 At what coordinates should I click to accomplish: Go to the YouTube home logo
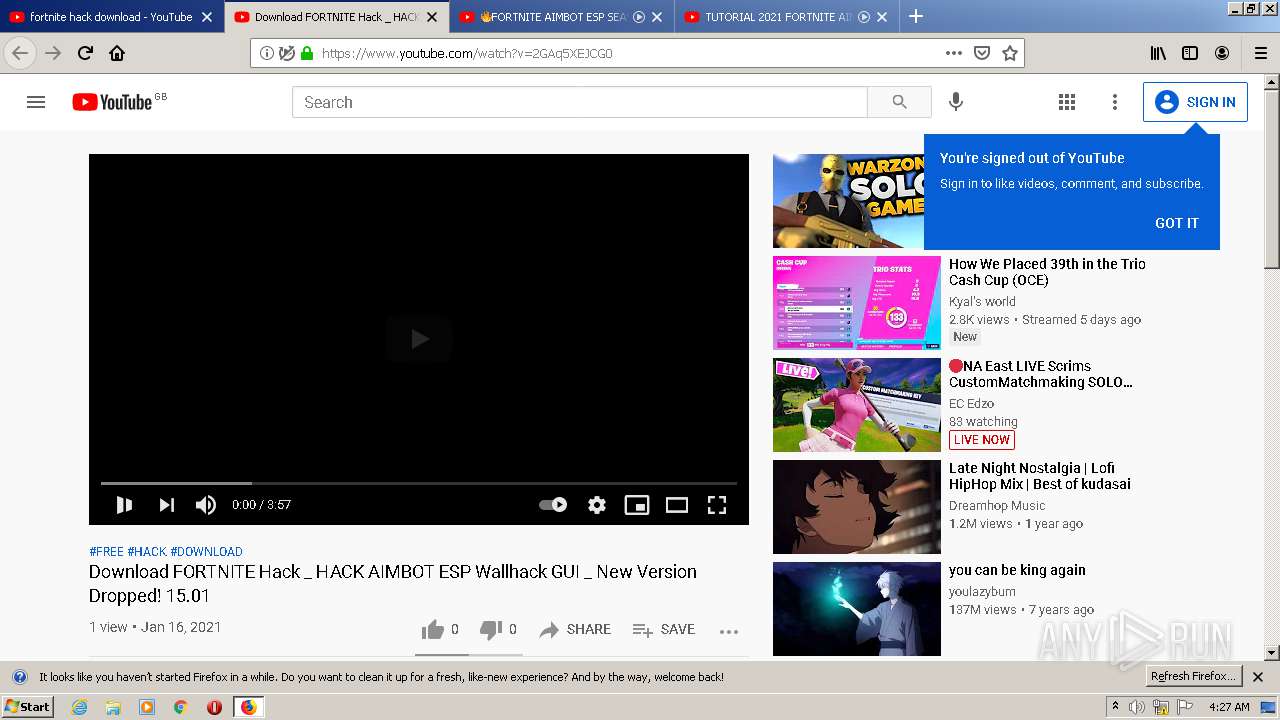pyautogui.click(x=111, y=102)
